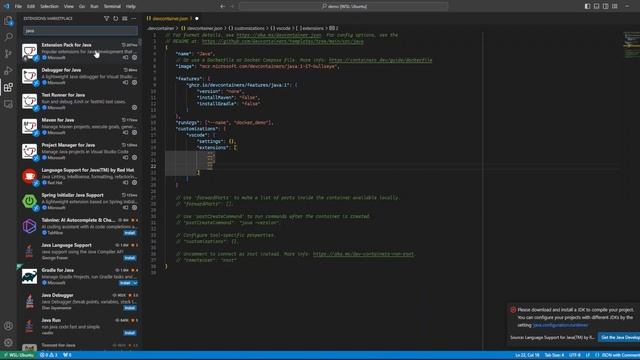Screen dimensions: 640x360
Task: Open Extensions views and more actions menu
Action: click(x=133, y=18)
